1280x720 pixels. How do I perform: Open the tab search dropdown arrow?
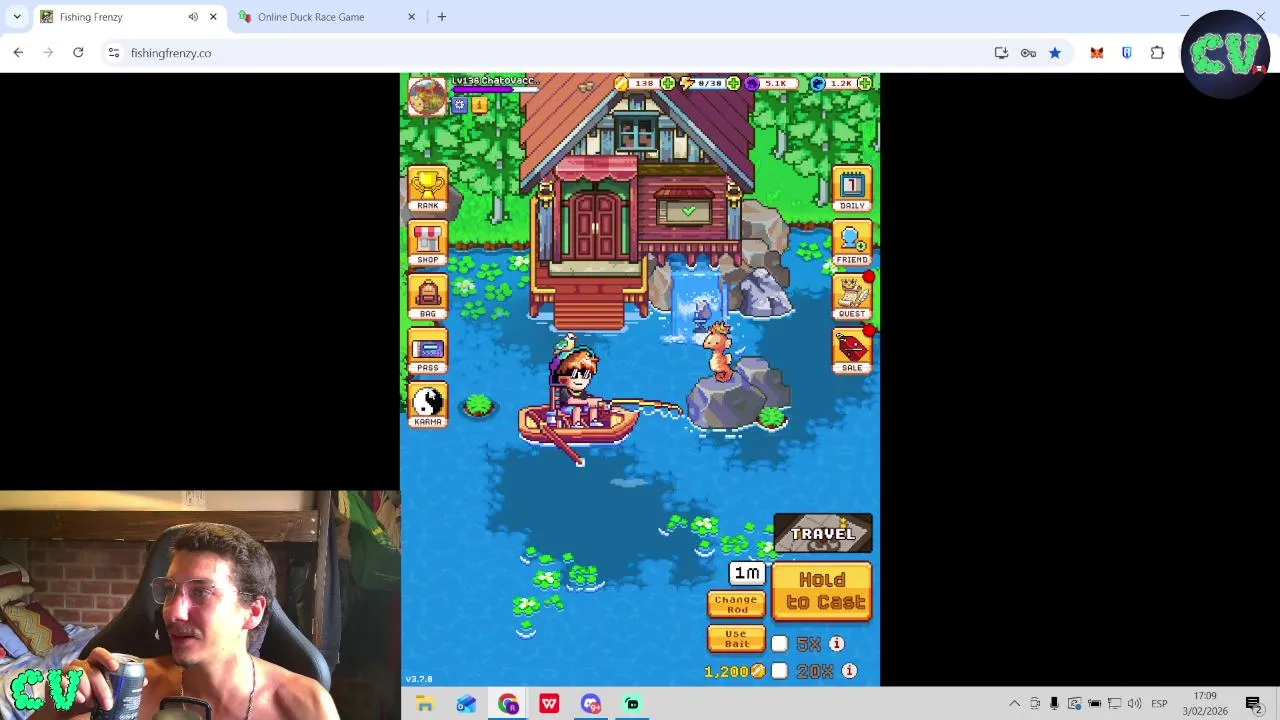click(x=17, y=17)
